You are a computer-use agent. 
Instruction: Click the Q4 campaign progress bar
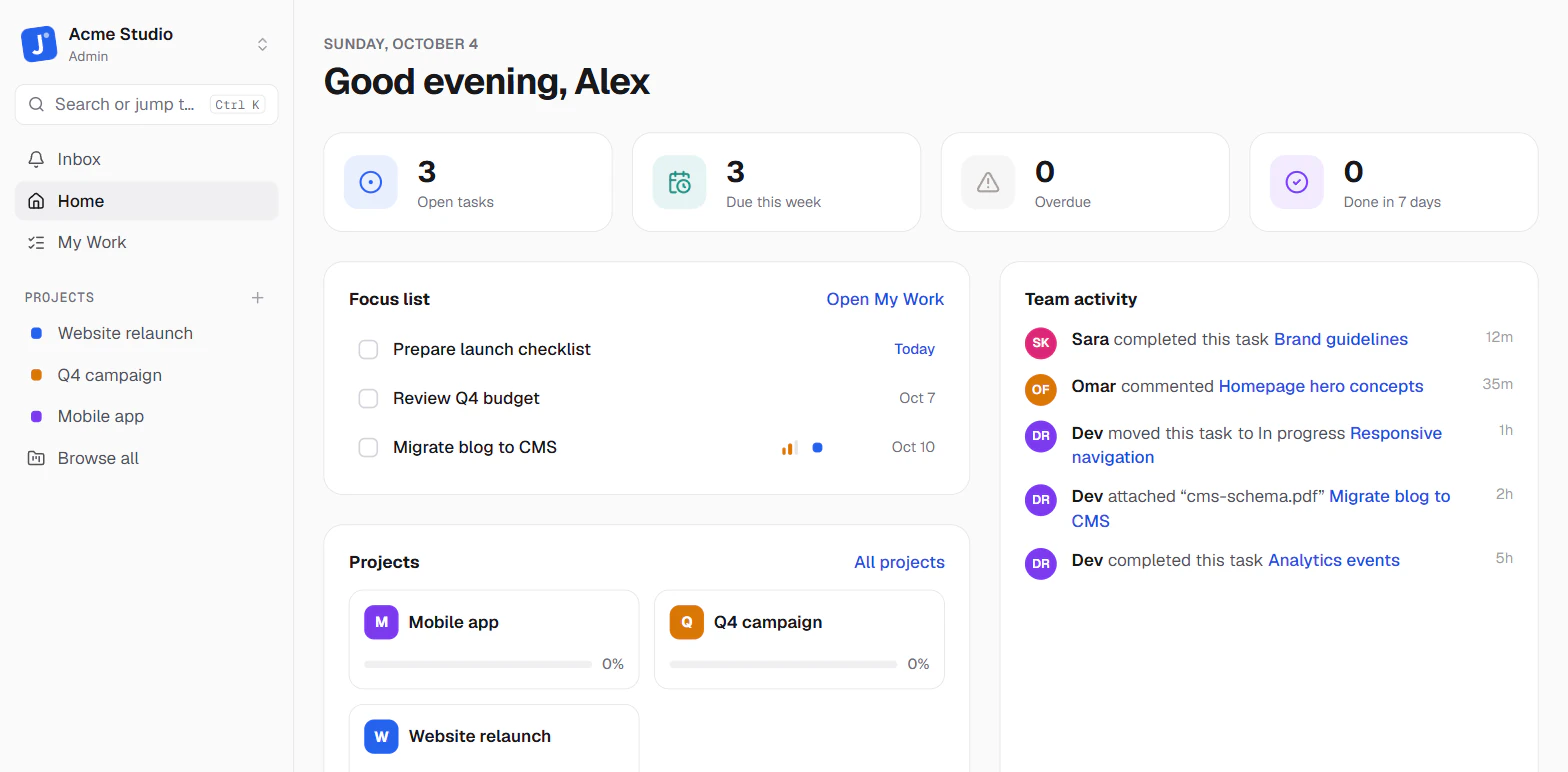[x=783, y=664]
